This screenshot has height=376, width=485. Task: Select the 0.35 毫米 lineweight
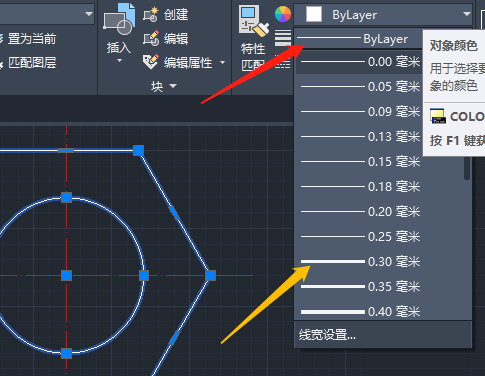381,287
